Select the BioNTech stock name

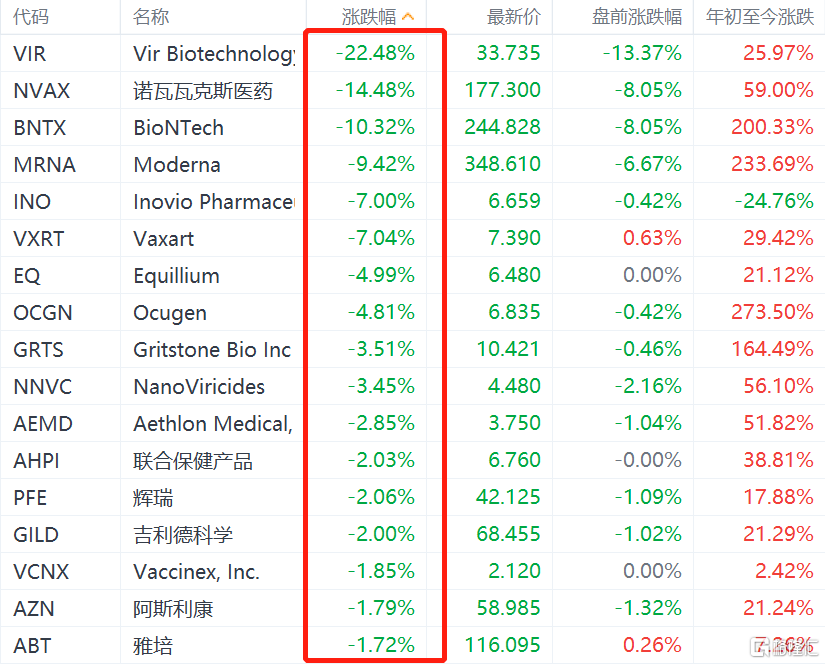pyautogui.click(x=178, y=128)
